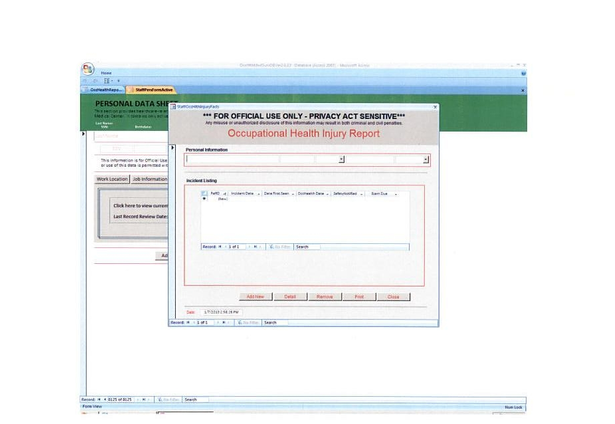
Task: Open Incident Date column dropdown
Action: pyautogui.click(x=258, y=194)
